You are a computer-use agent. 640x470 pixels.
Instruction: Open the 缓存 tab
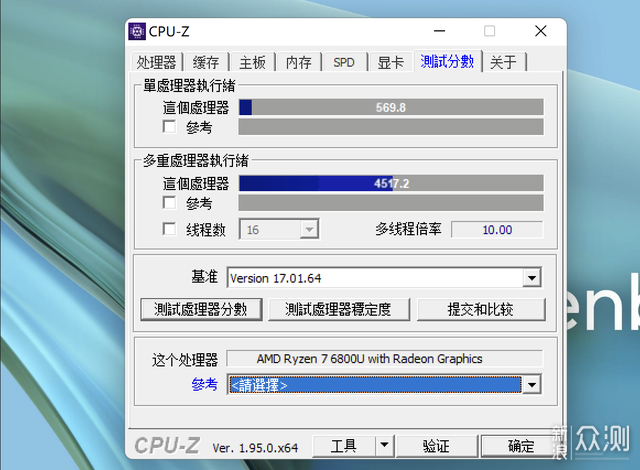206,63
